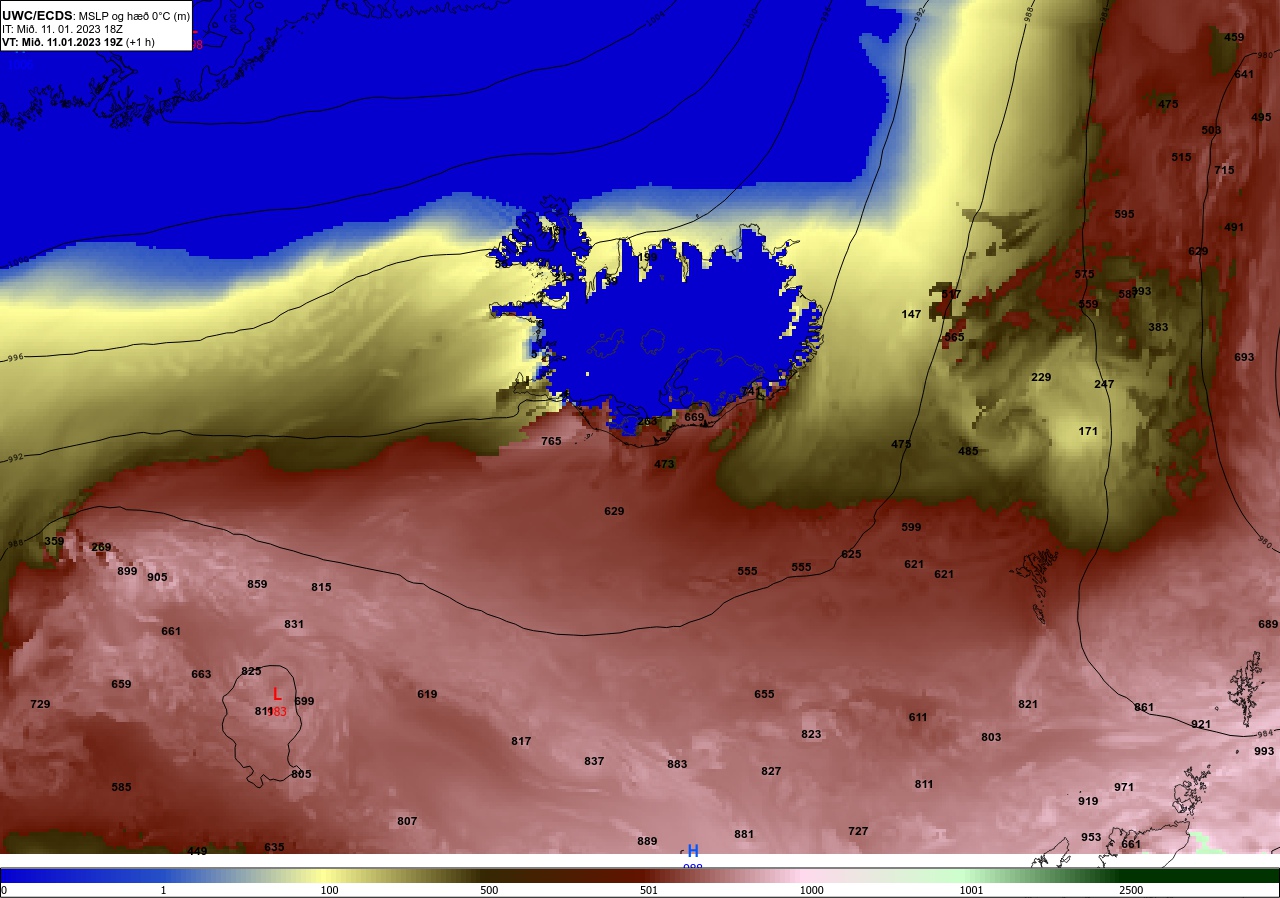Click the height value 229
Screen dimensions: 1280x898
click(x=1041, y=377)
